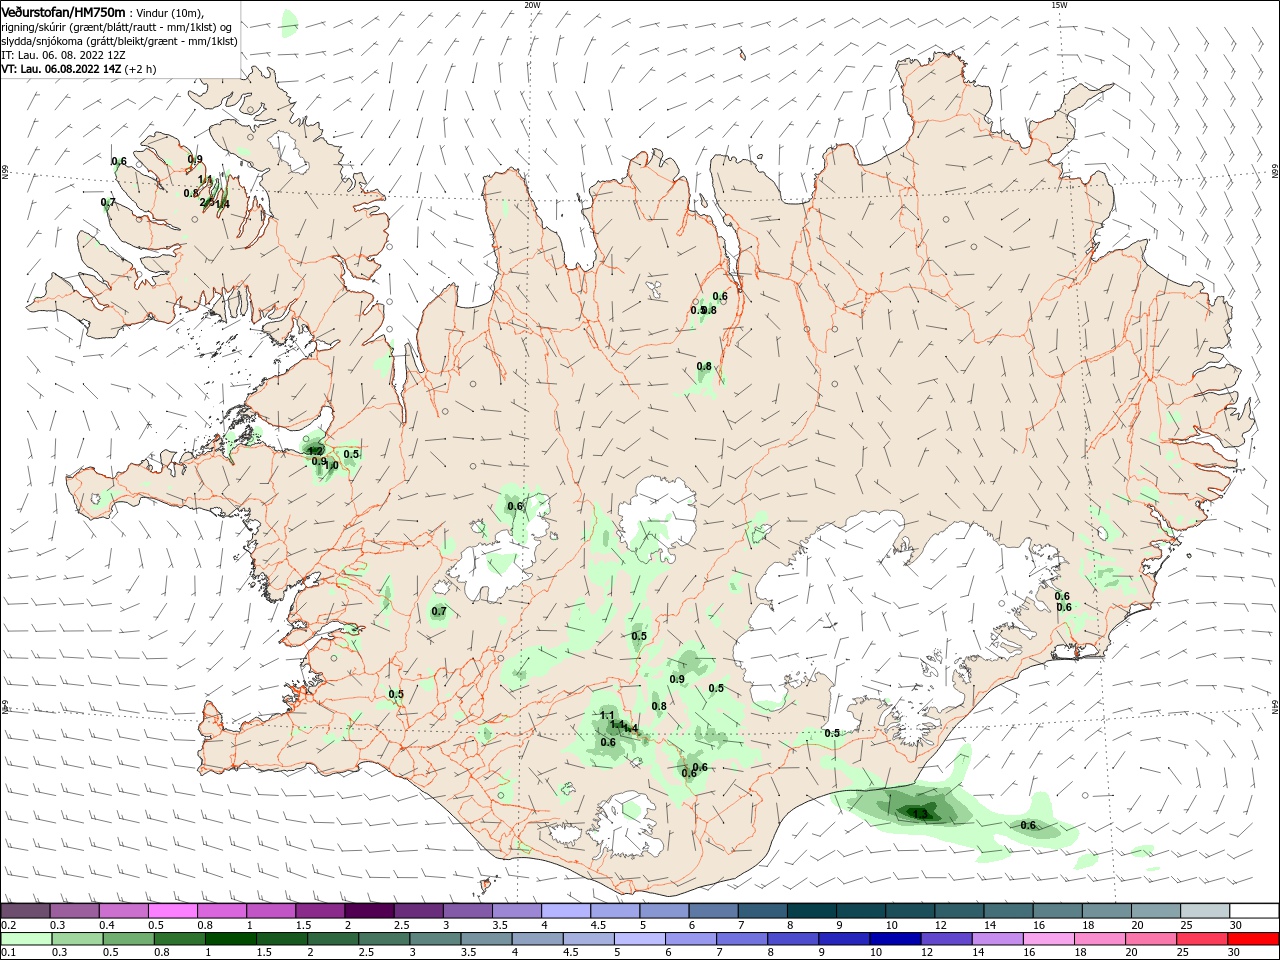Click the 'IT: Lau. 06. 08. 2022 12Z' line
This screenshot has width=1280, height=960.
coord(63,55)
